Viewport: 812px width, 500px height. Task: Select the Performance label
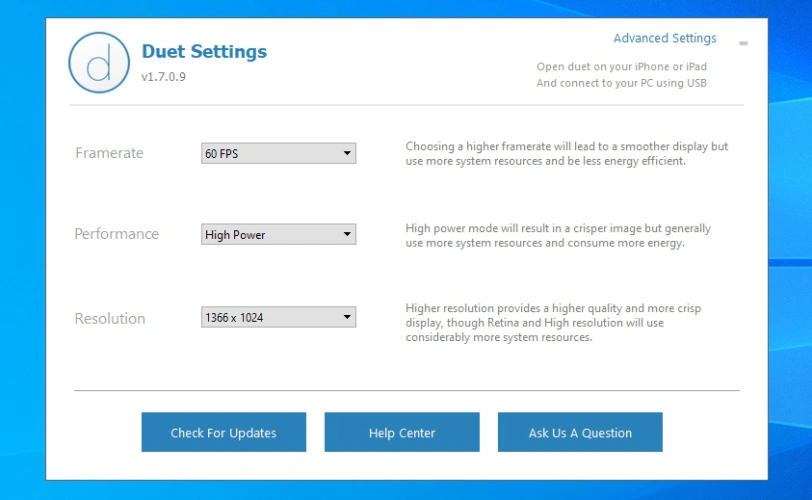(x=116, y=234)
